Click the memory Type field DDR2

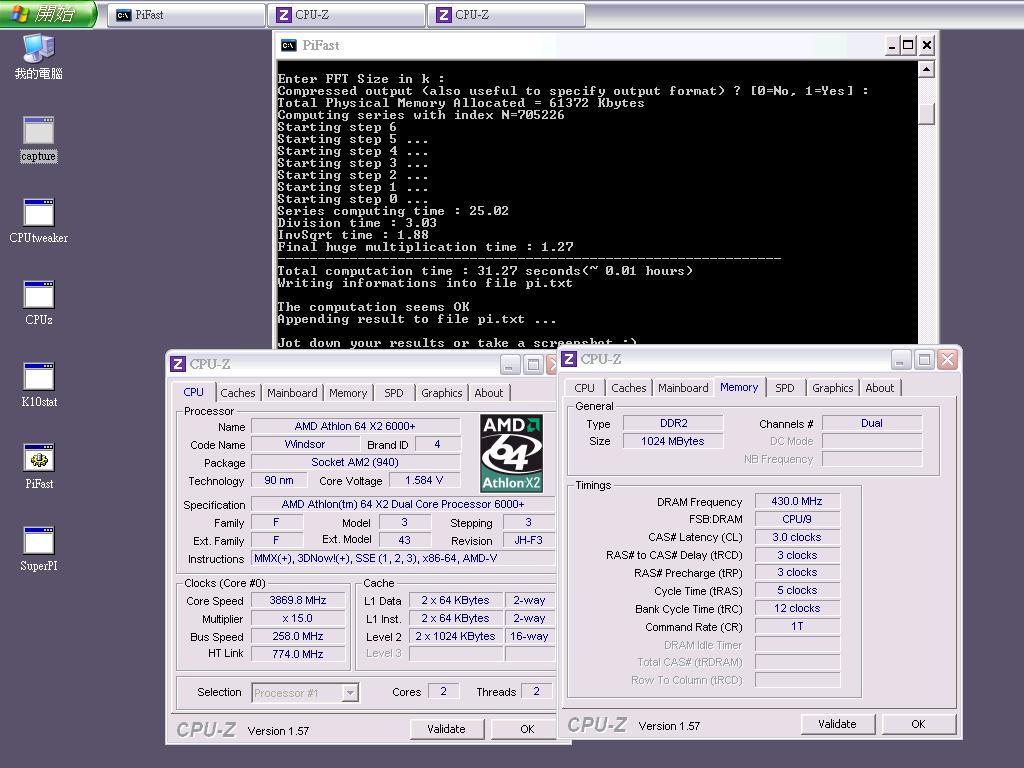(673, 423)
